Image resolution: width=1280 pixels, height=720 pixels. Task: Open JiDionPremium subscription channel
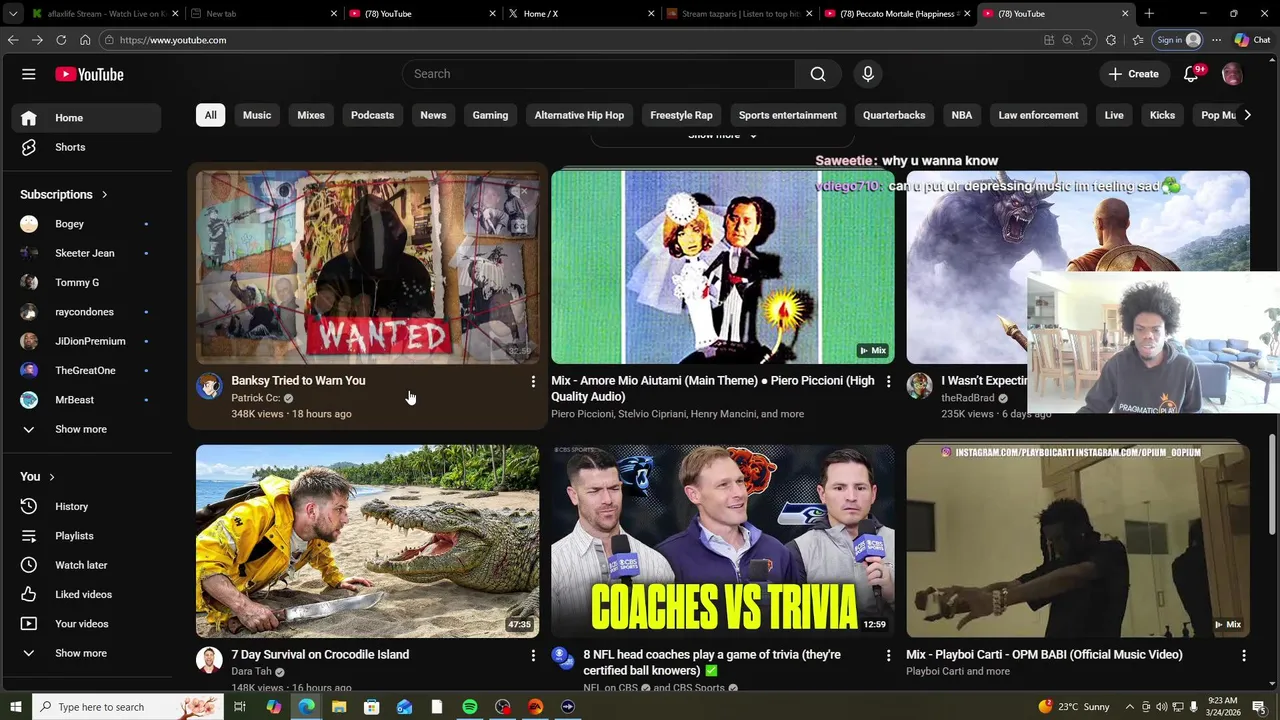(x=86, y=341)
